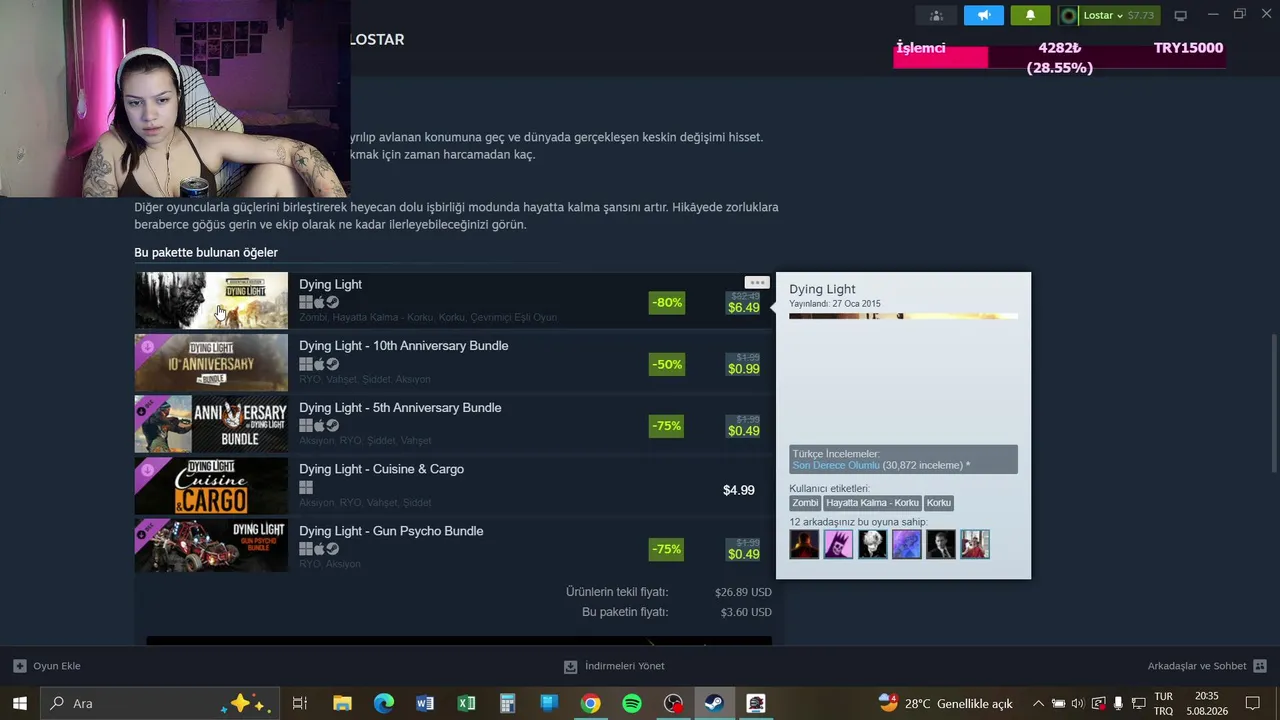Open the LOSTAR profile tab

pos(376,40)
